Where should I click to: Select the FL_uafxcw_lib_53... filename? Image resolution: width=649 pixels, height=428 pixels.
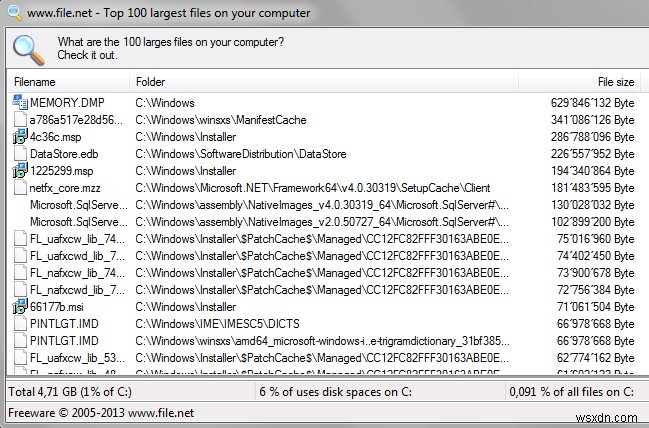coord(77,358)
